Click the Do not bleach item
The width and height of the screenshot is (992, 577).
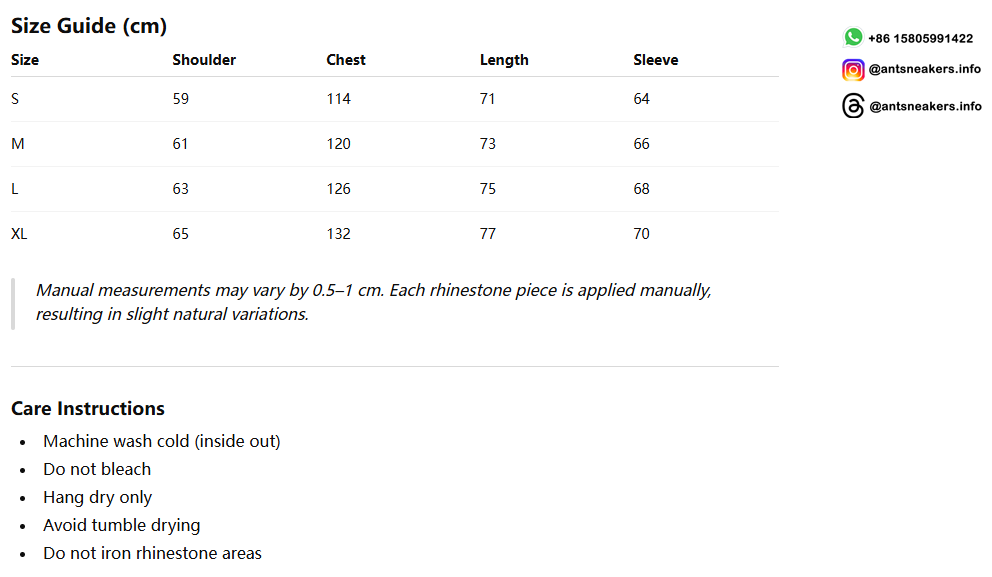point(97,469)
